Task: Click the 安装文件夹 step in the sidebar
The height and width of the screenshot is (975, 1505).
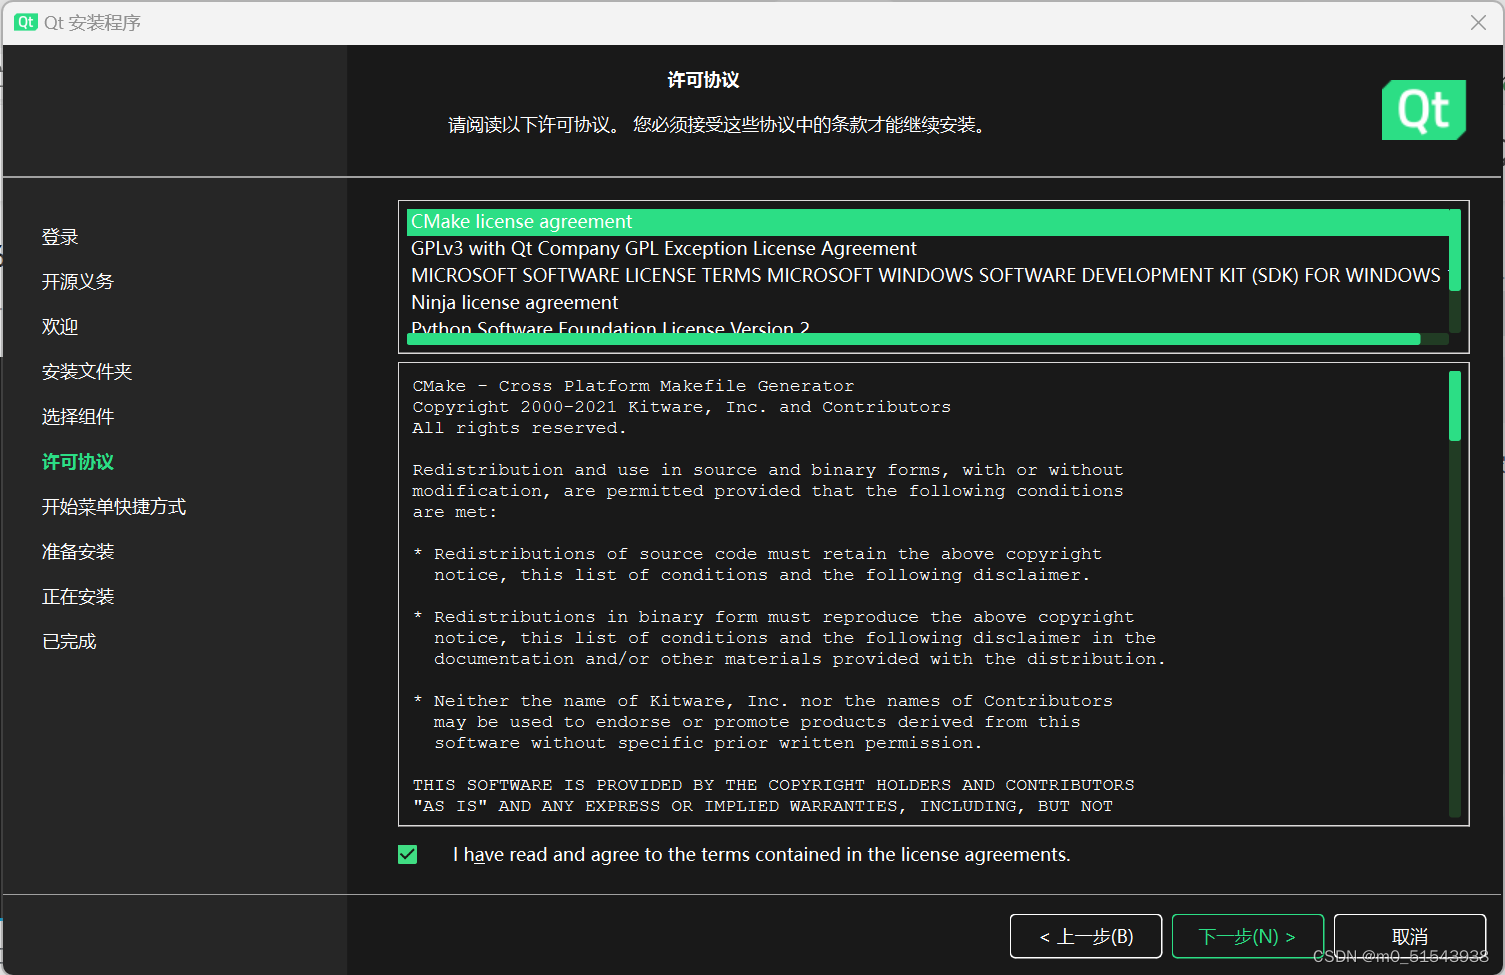Action: [87, 372]
